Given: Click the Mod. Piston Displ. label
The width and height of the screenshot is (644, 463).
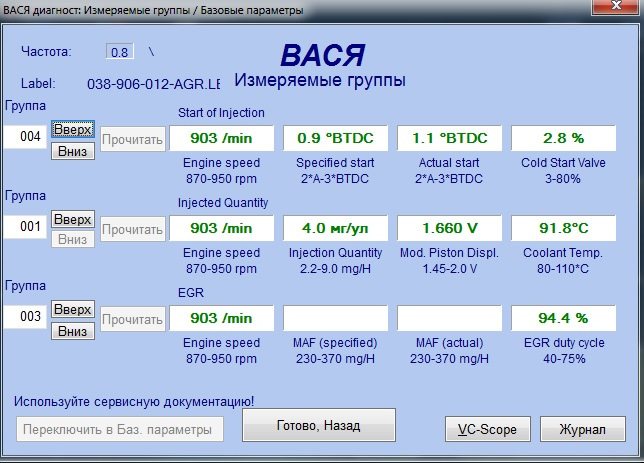Looking at the screenshot, I should (449, 253).
